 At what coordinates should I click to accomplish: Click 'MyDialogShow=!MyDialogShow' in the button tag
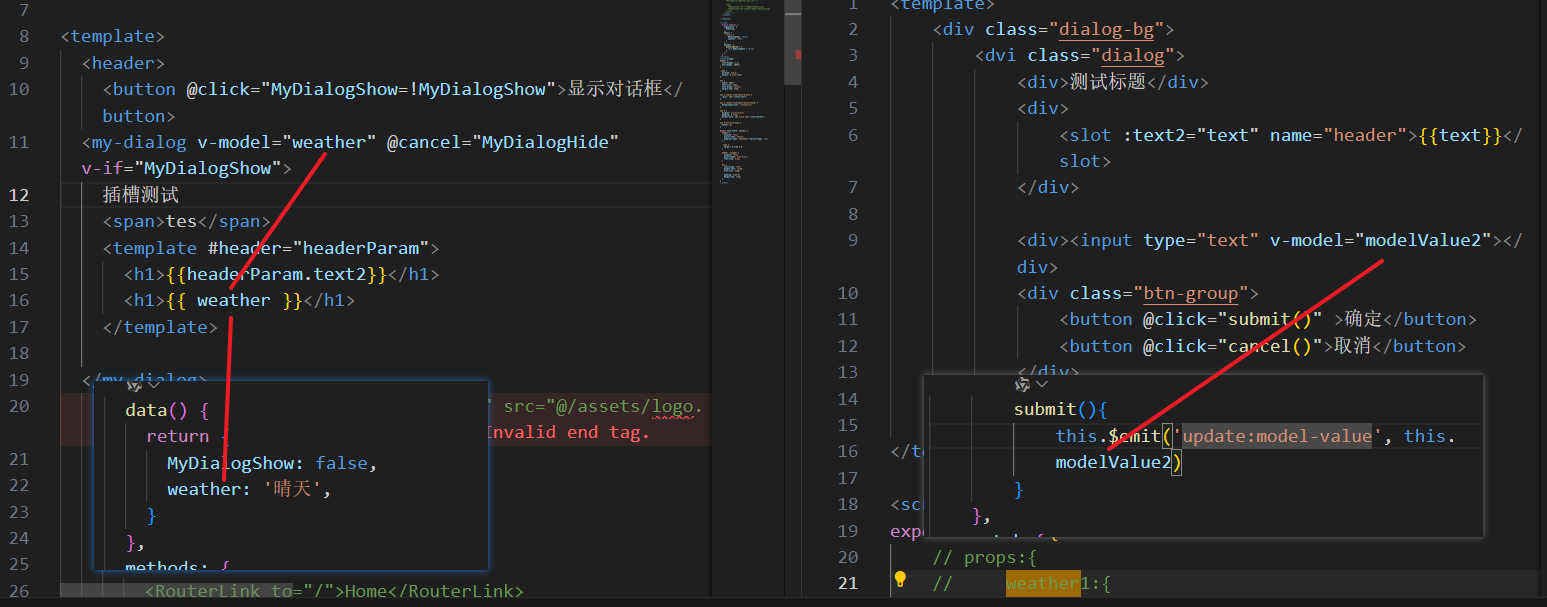[x=410, y=89]
